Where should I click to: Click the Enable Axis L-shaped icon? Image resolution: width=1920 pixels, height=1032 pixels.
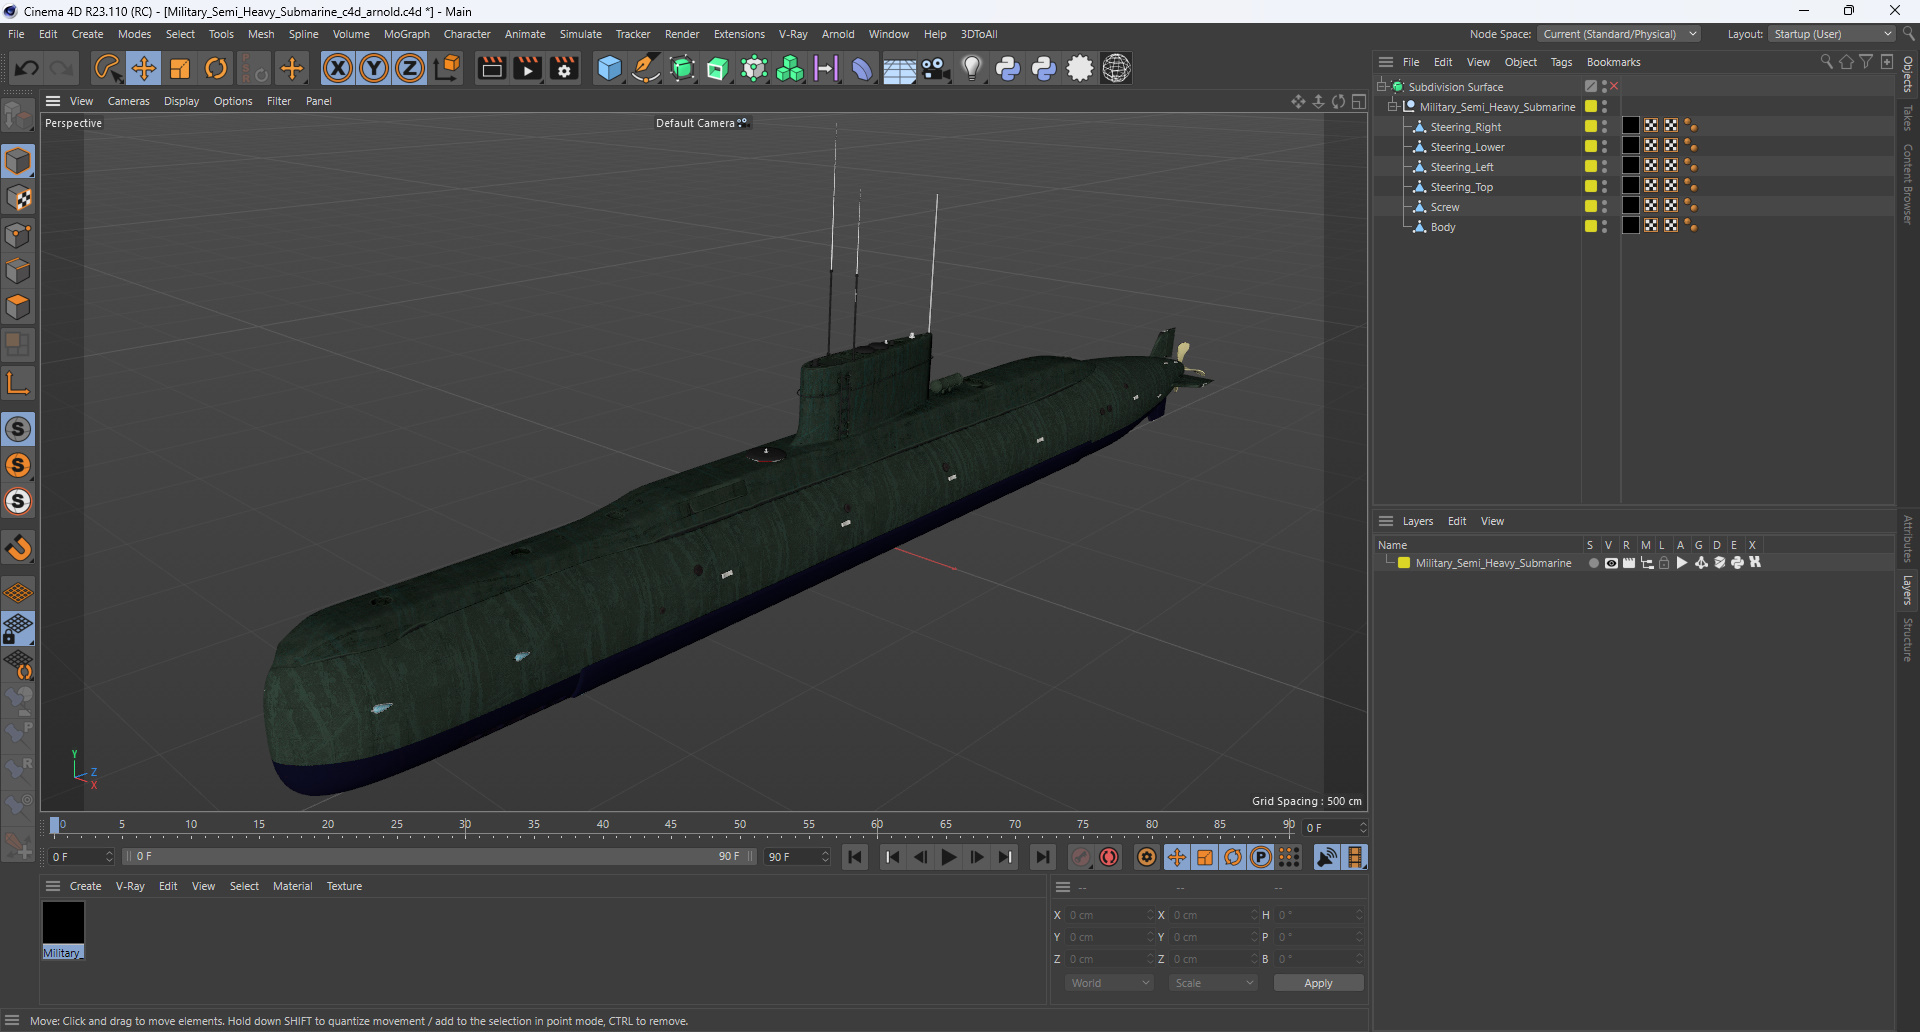click(x=18, y=383)
